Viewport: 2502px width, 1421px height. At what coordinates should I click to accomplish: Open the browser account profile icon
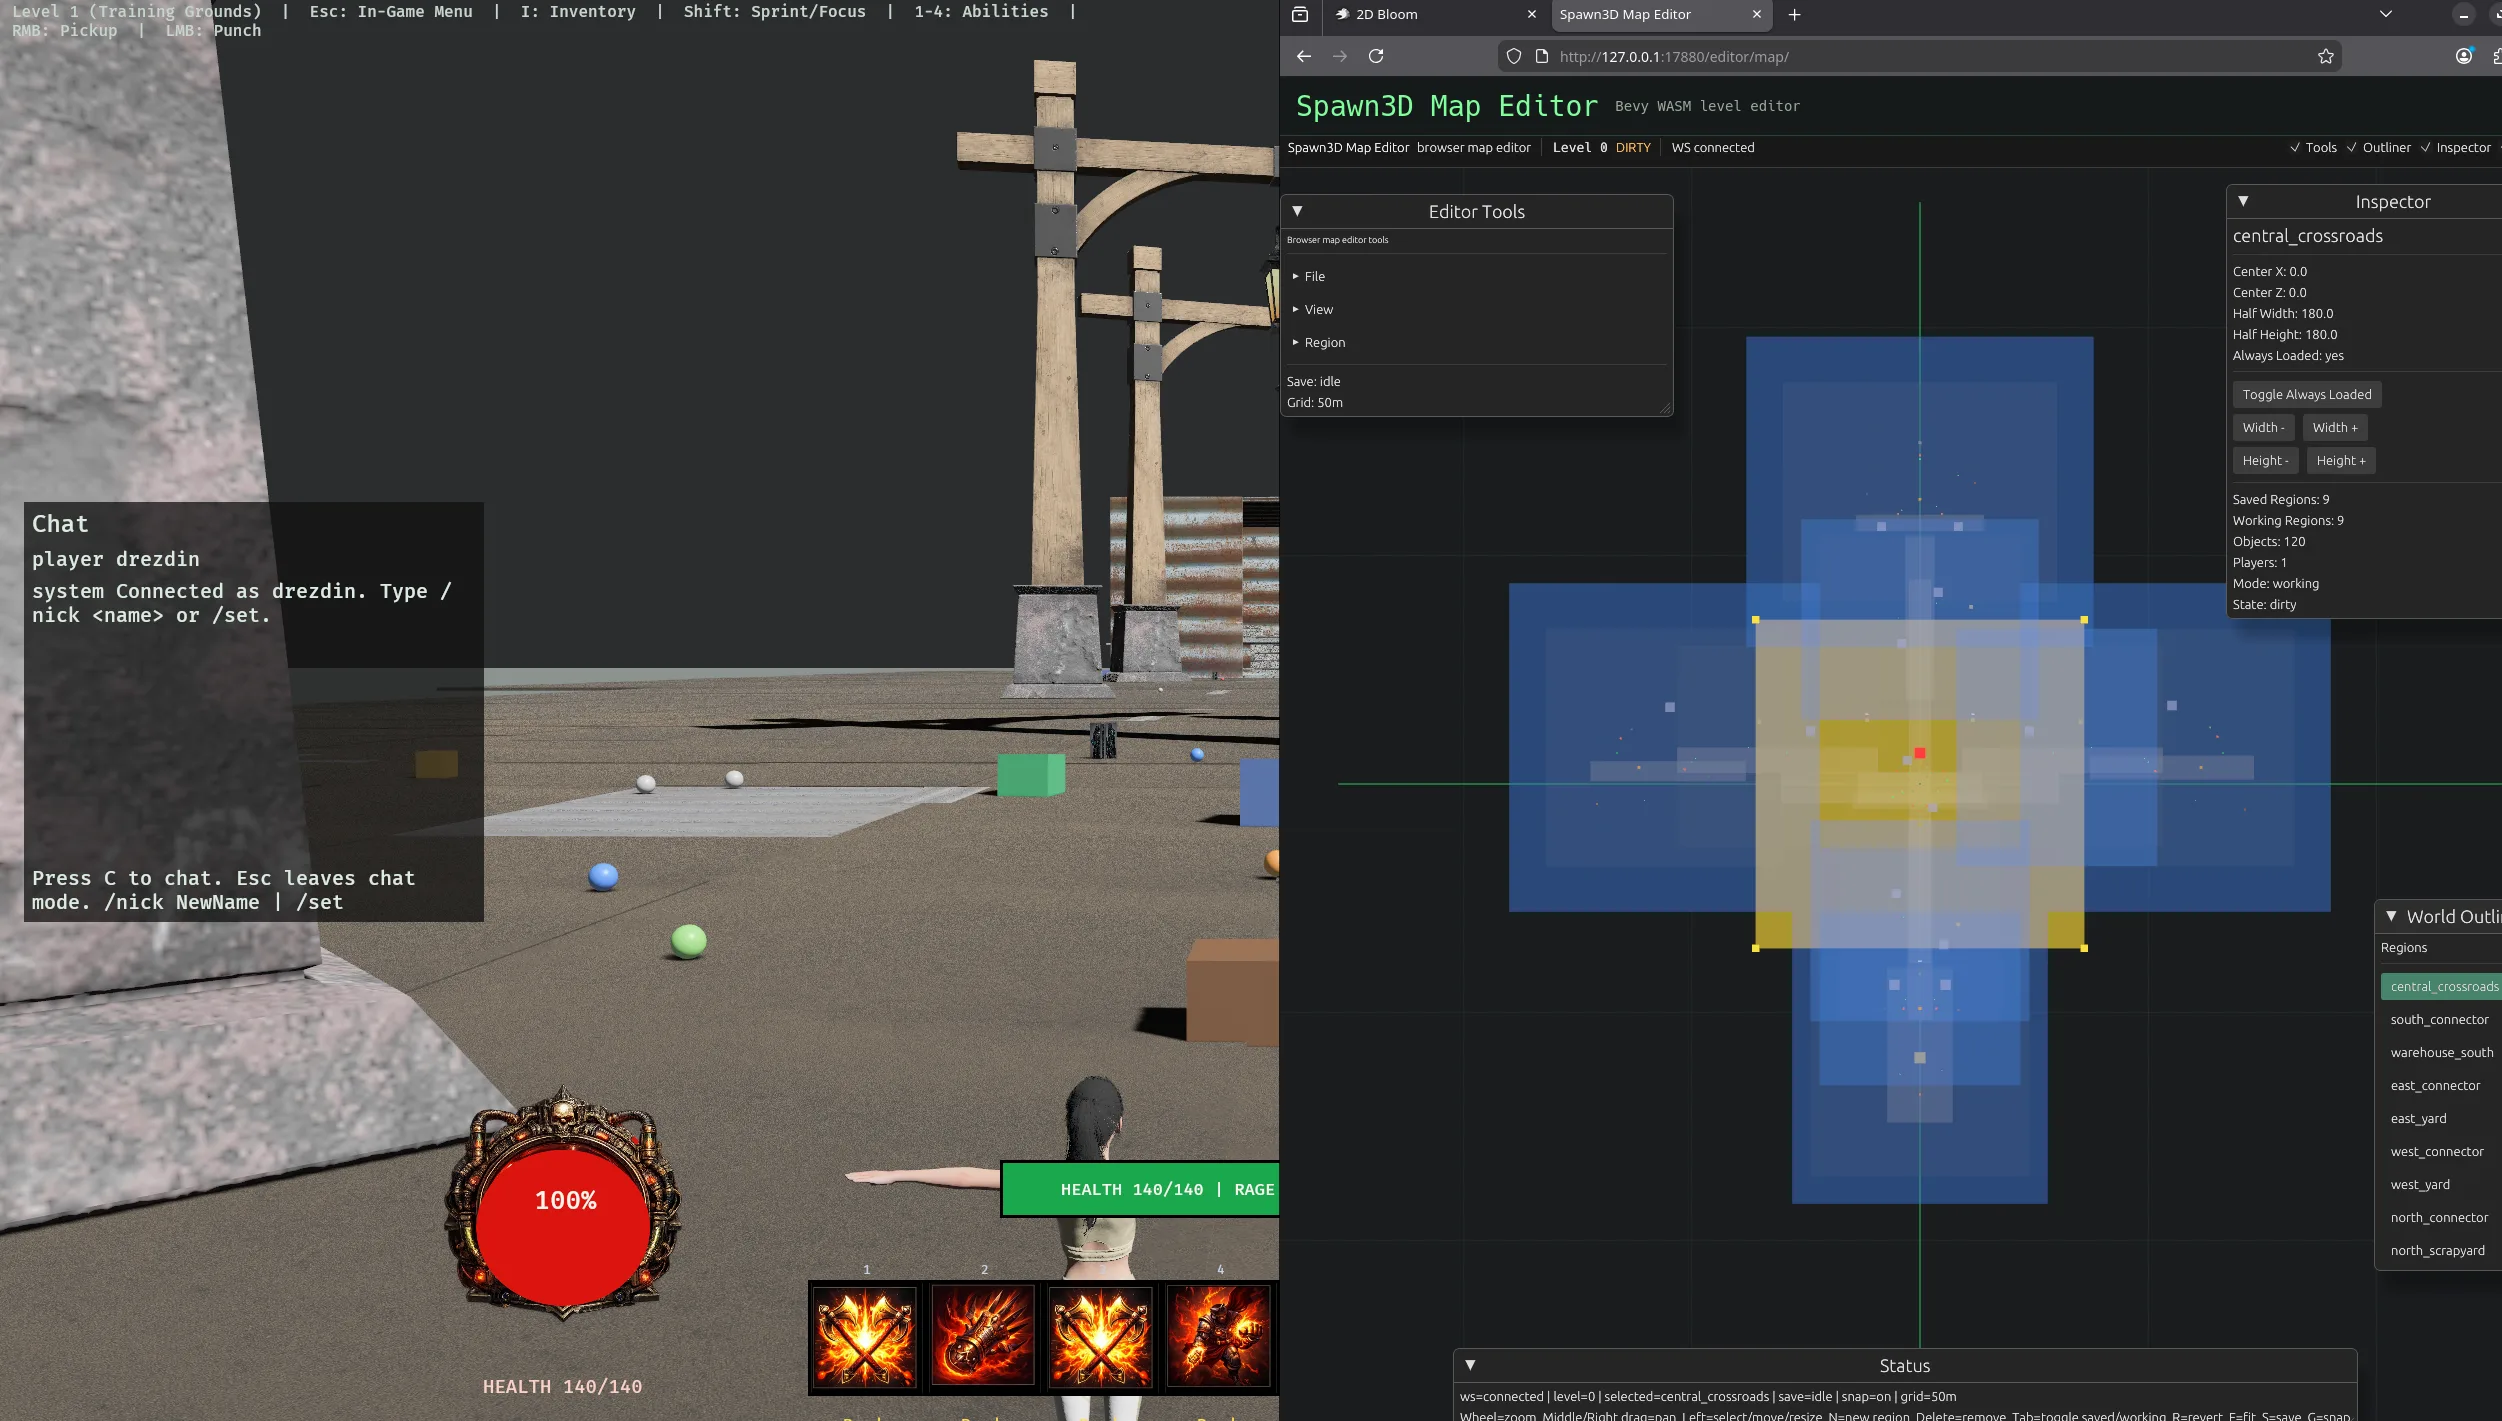click(2462, 56)
